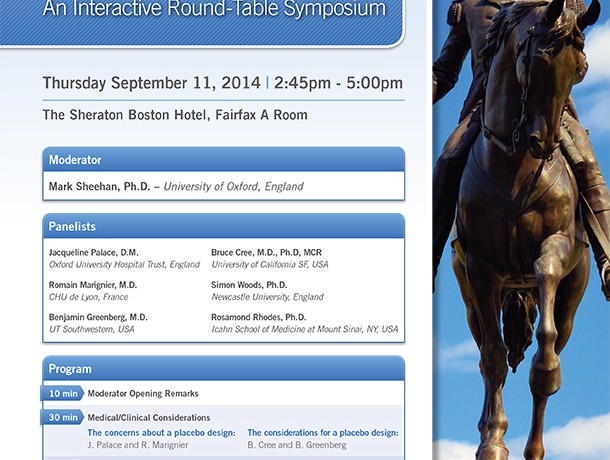Click panelist 'Simon Woods, Ph.D.'

249,285
